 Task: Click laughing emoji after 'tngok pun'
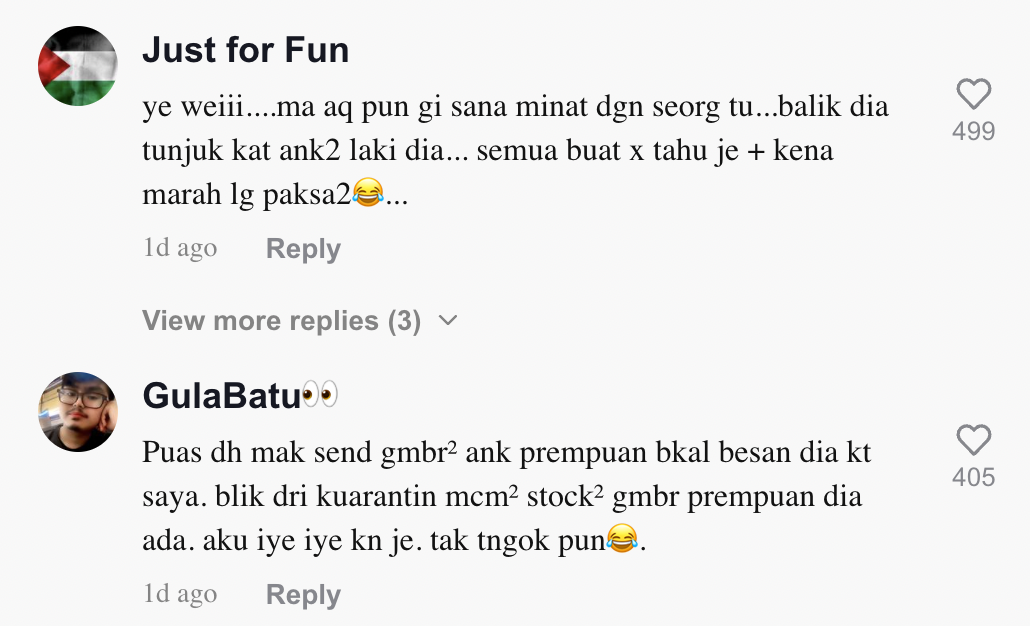click(622, 540)
